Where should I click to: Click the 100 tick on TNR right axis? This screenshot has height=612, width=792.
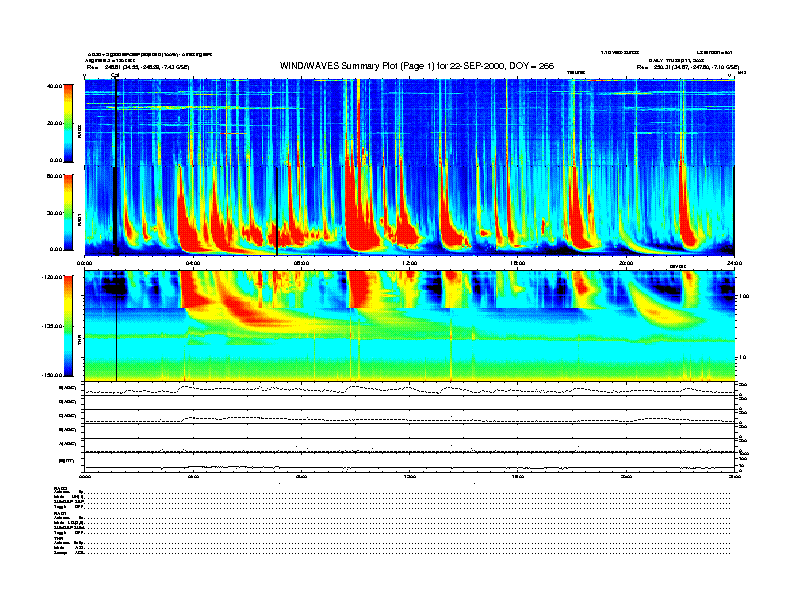(744, 296)
